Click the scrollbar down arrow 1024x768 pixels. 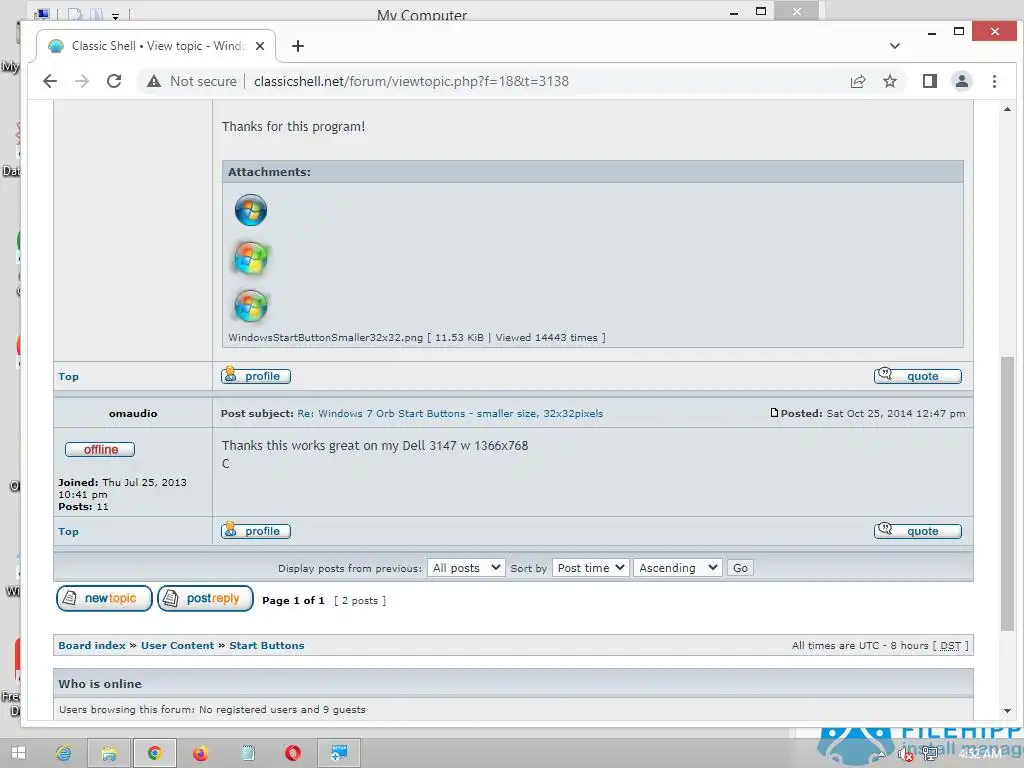click(x=1007, y=711)
